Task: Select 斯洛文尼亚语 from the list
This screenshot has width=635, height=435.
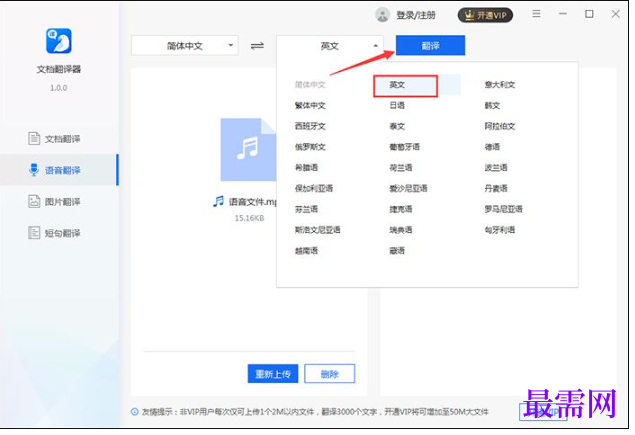Action: tap(318, 230)
